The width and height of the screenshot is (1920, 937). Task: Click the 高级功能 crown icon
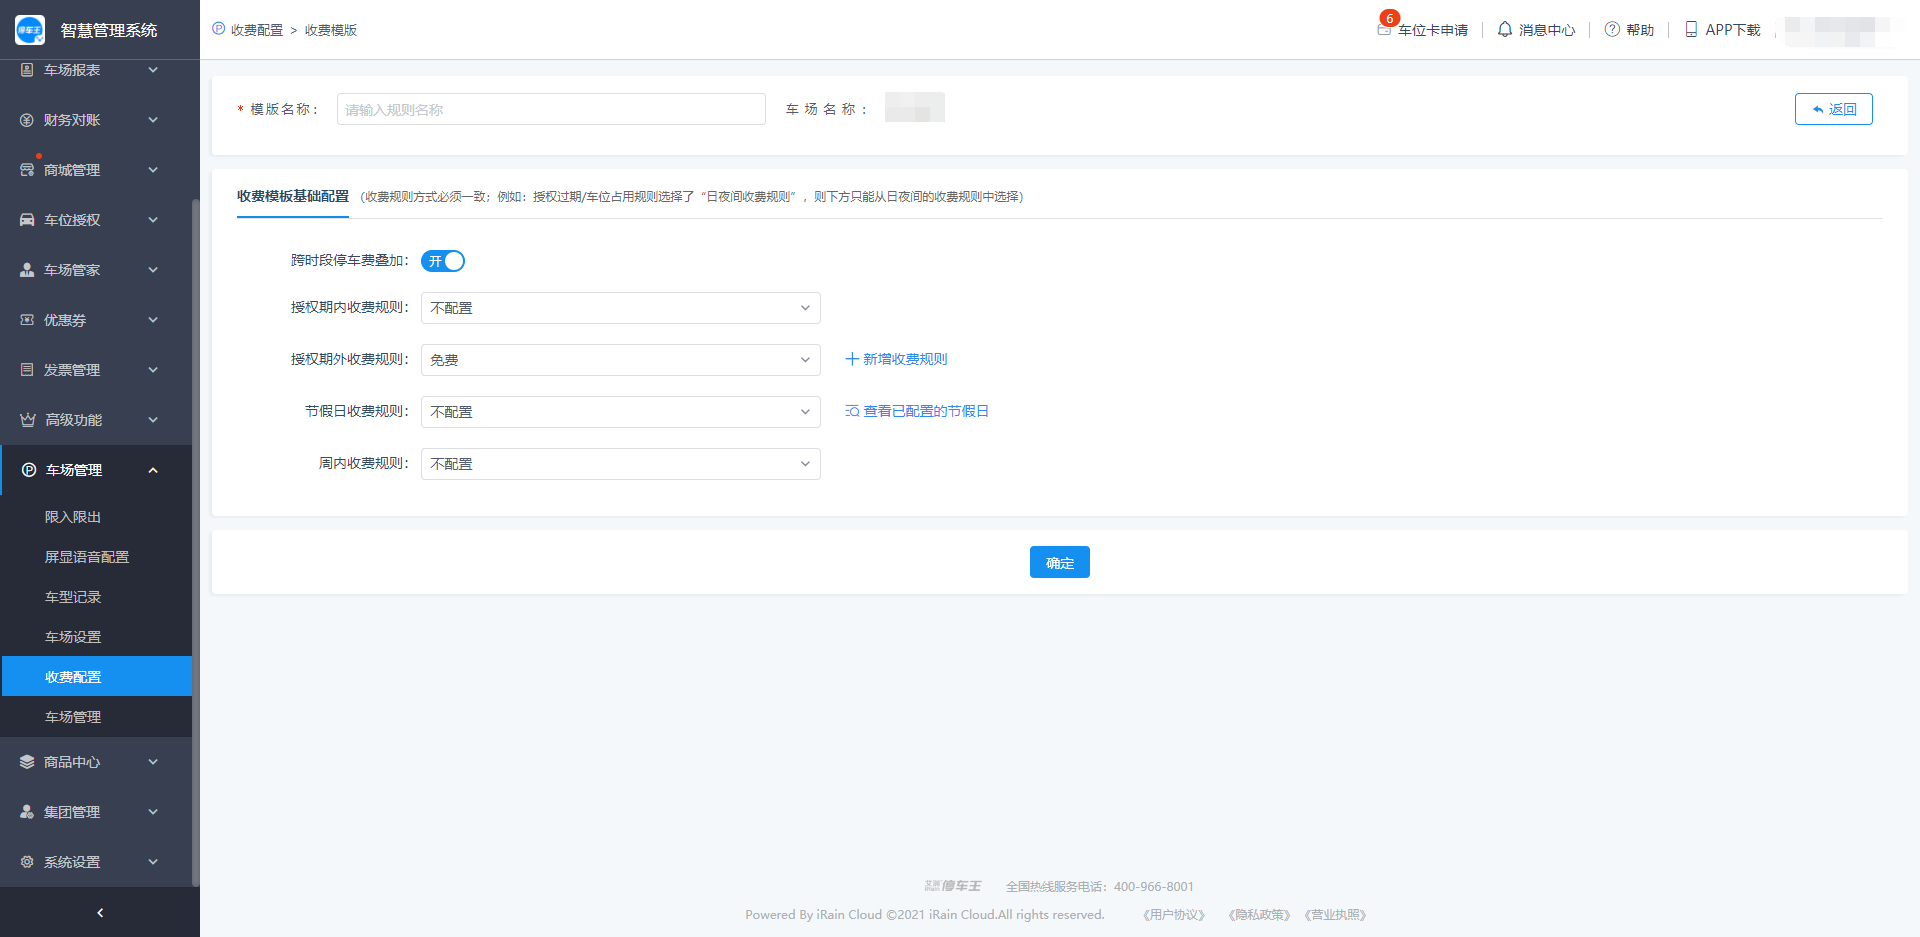point(28,420)
